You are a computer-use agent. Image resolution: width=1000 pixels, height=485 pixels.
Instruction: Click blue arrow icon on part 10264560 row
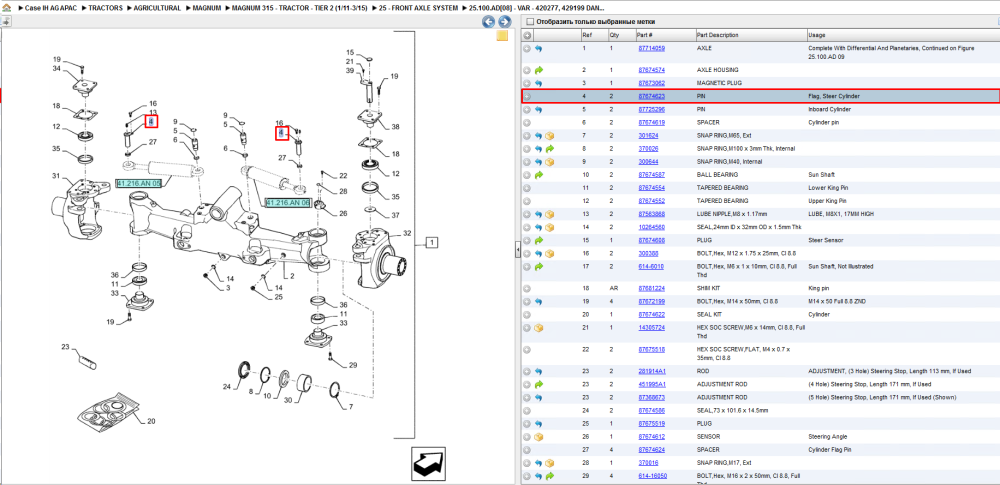tap(538, 227)
